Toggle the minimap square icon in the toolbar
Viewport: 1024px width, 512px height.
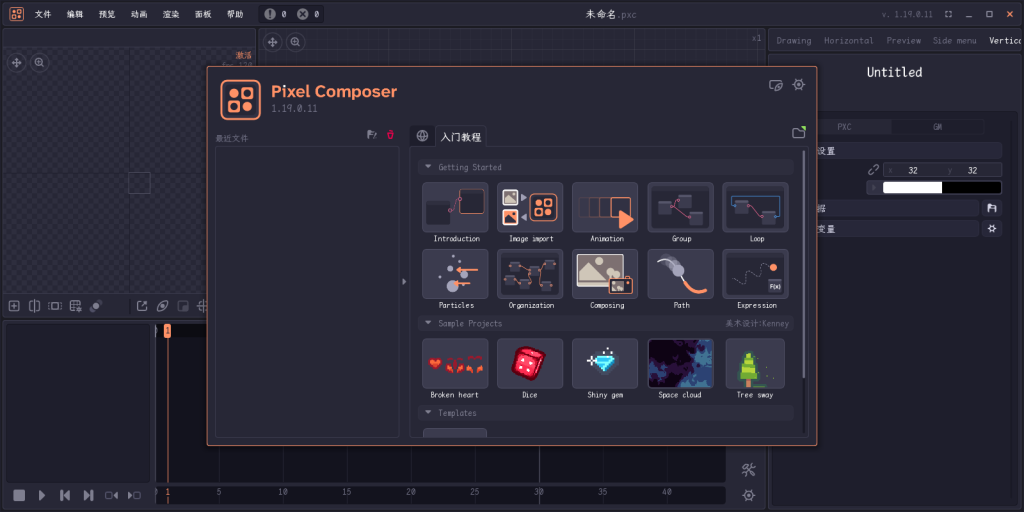(184, 306)
